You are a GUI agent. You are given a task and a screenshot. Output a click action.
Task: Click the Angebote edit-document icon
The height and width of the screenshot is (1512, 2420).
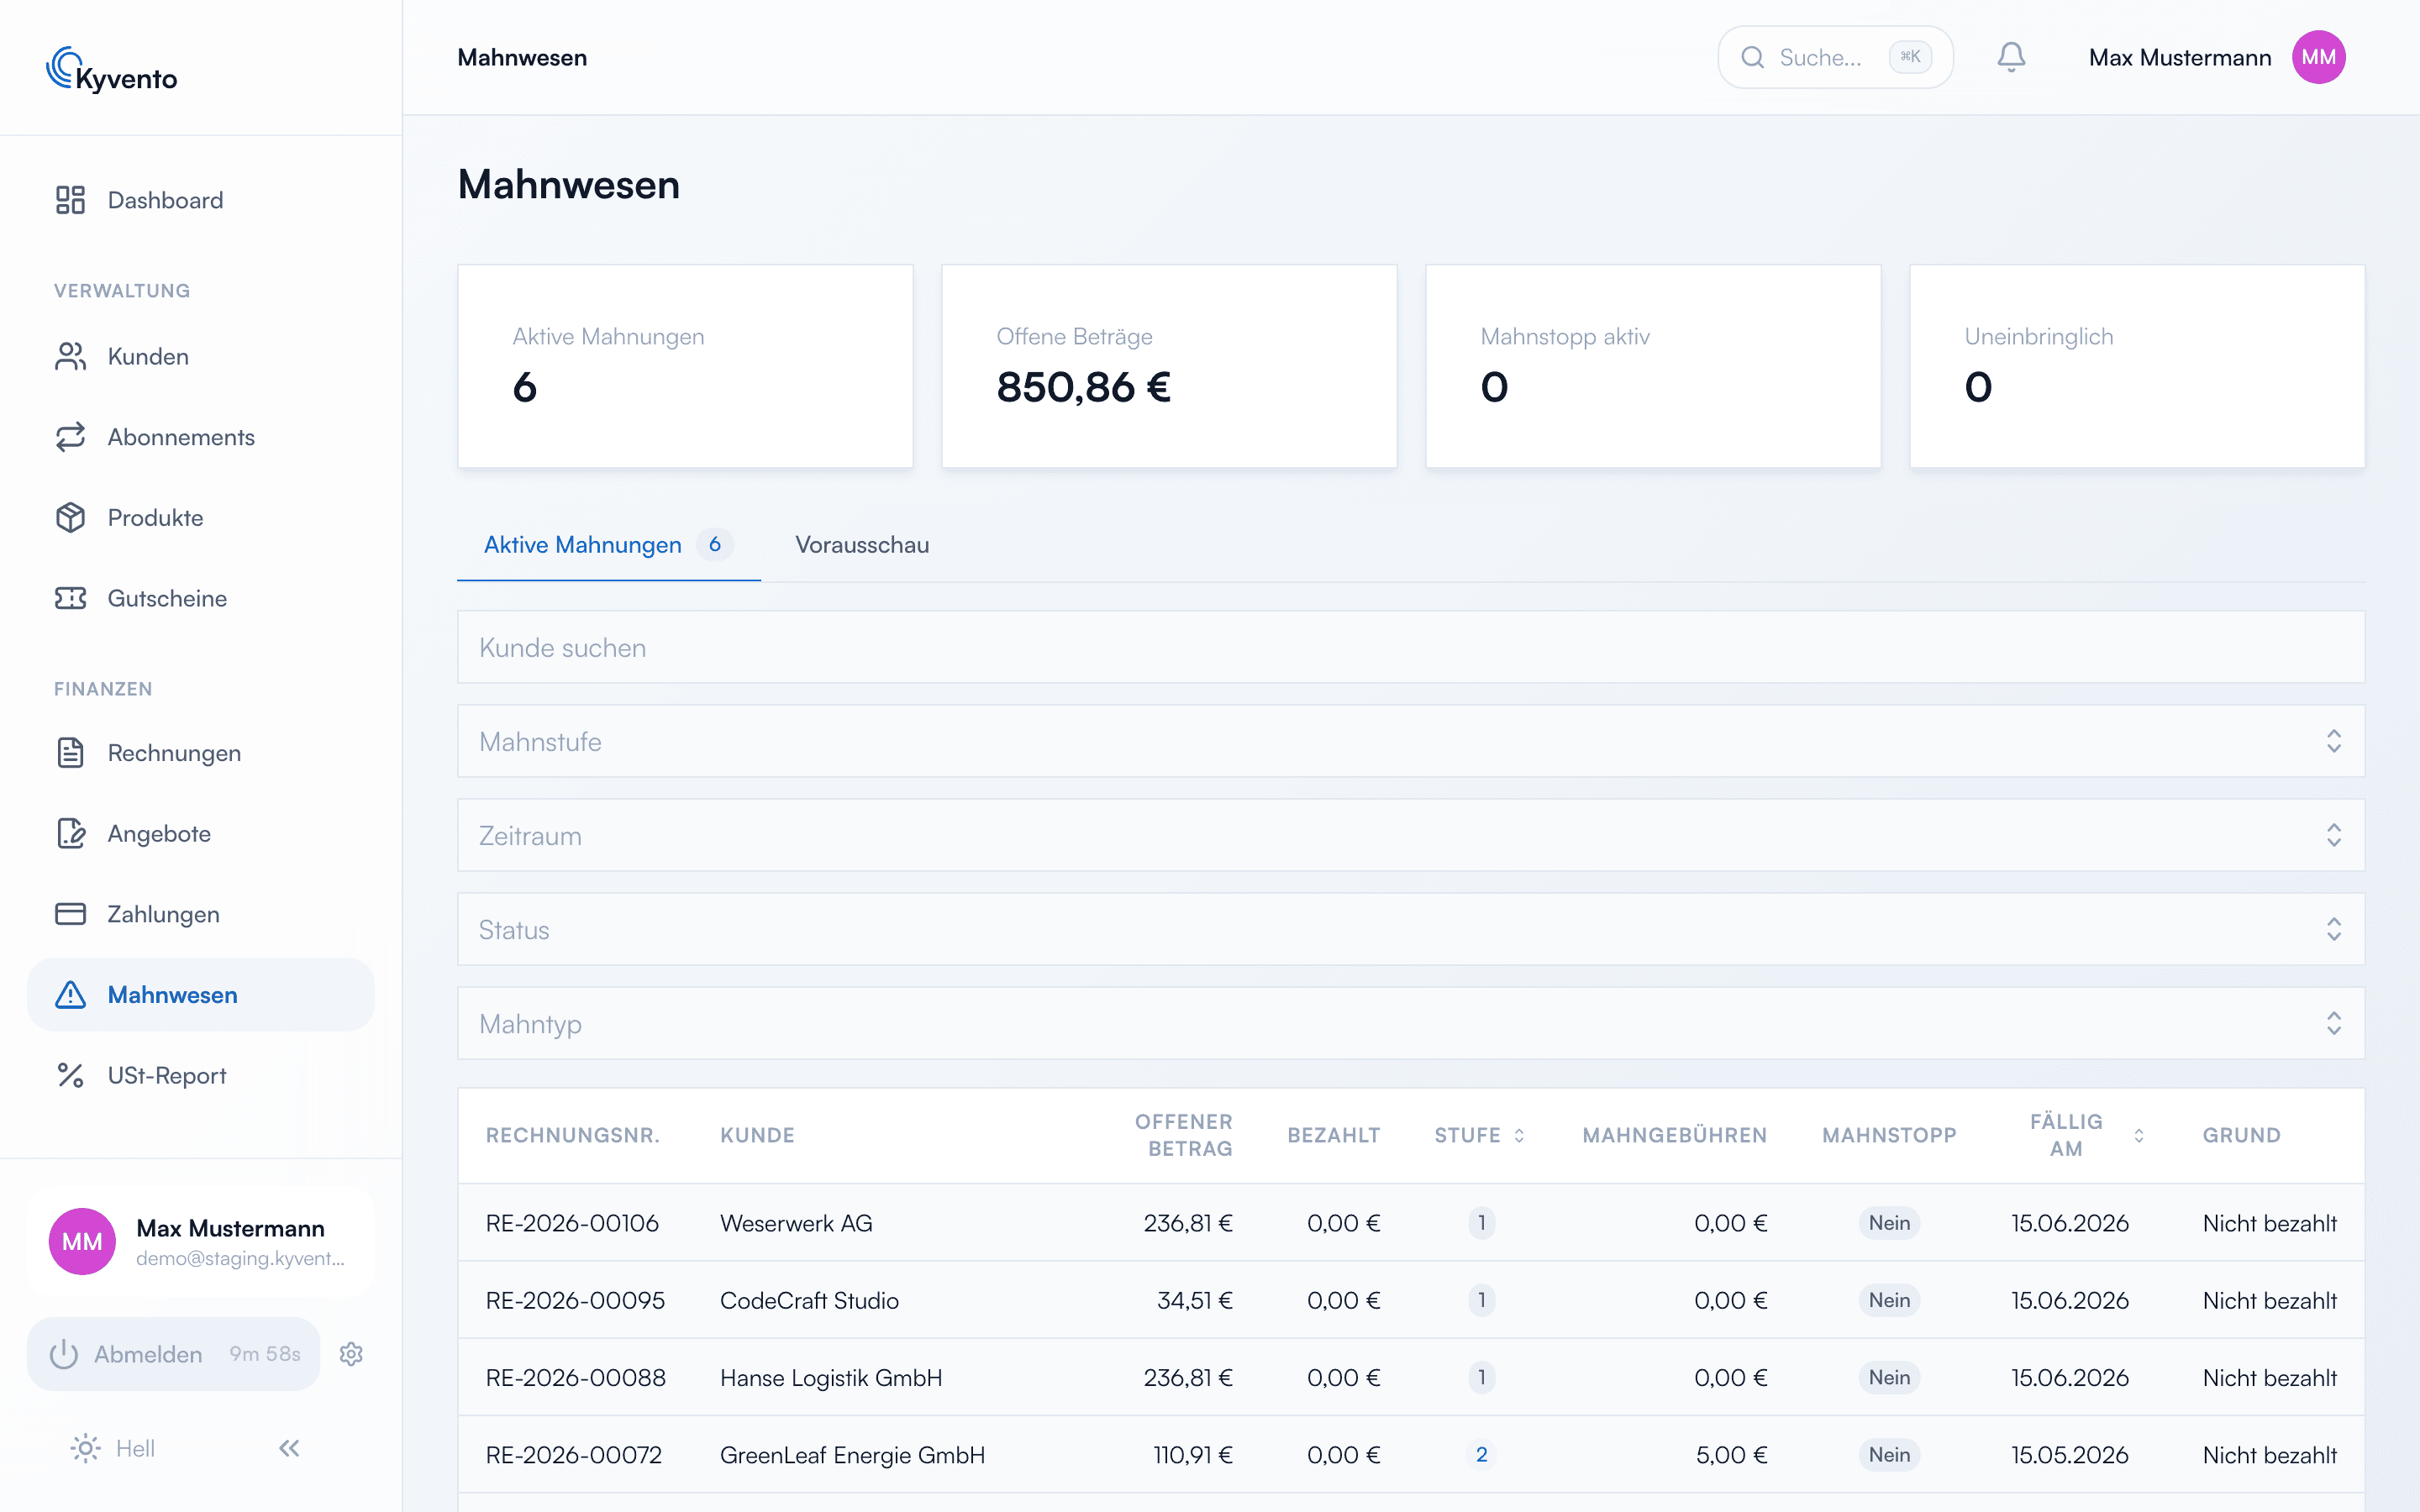coord(70,833)
